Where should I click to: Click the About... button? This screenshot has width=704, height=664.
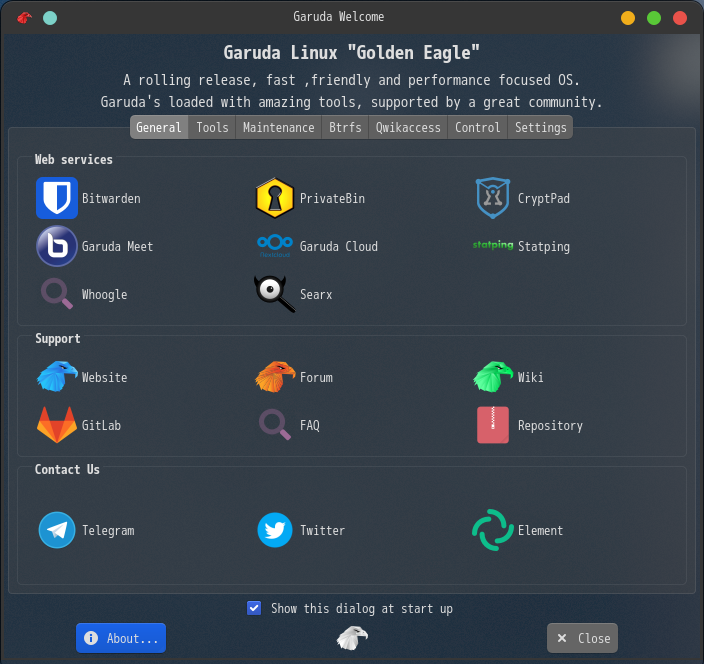[x=121, y=638]
